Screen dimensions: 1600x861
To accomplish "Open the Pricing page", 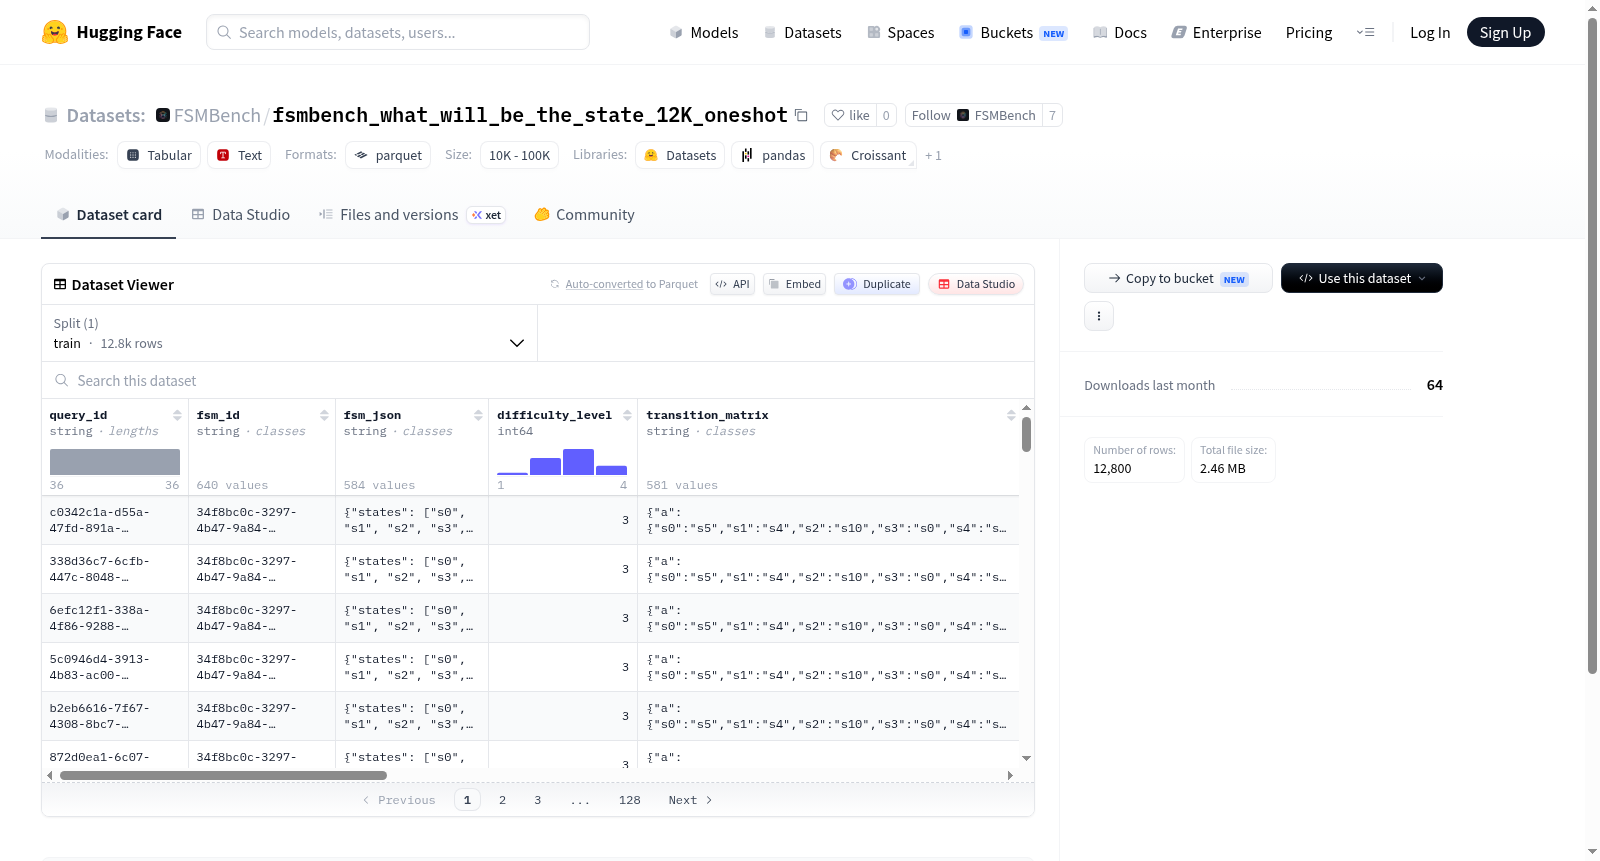I will (x=1309, y=32).
